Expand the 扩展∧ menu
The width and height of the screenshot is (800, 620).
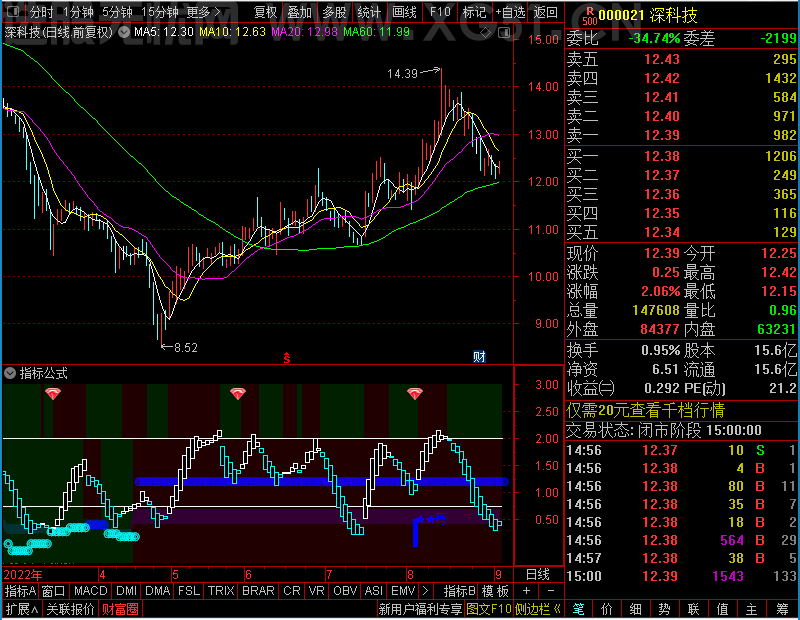click(x=22, y=609)
